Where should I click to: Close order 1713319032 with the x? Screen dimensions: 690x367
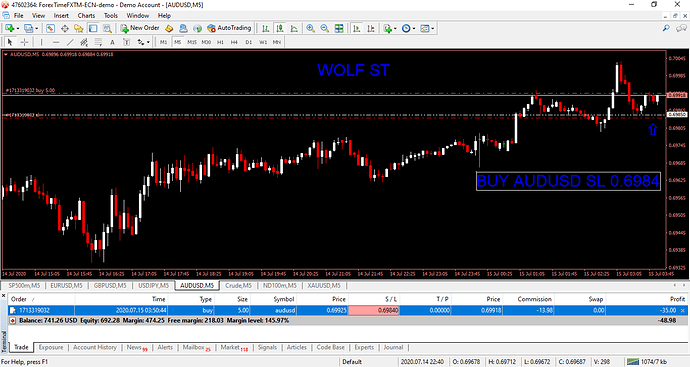(683, 311)
